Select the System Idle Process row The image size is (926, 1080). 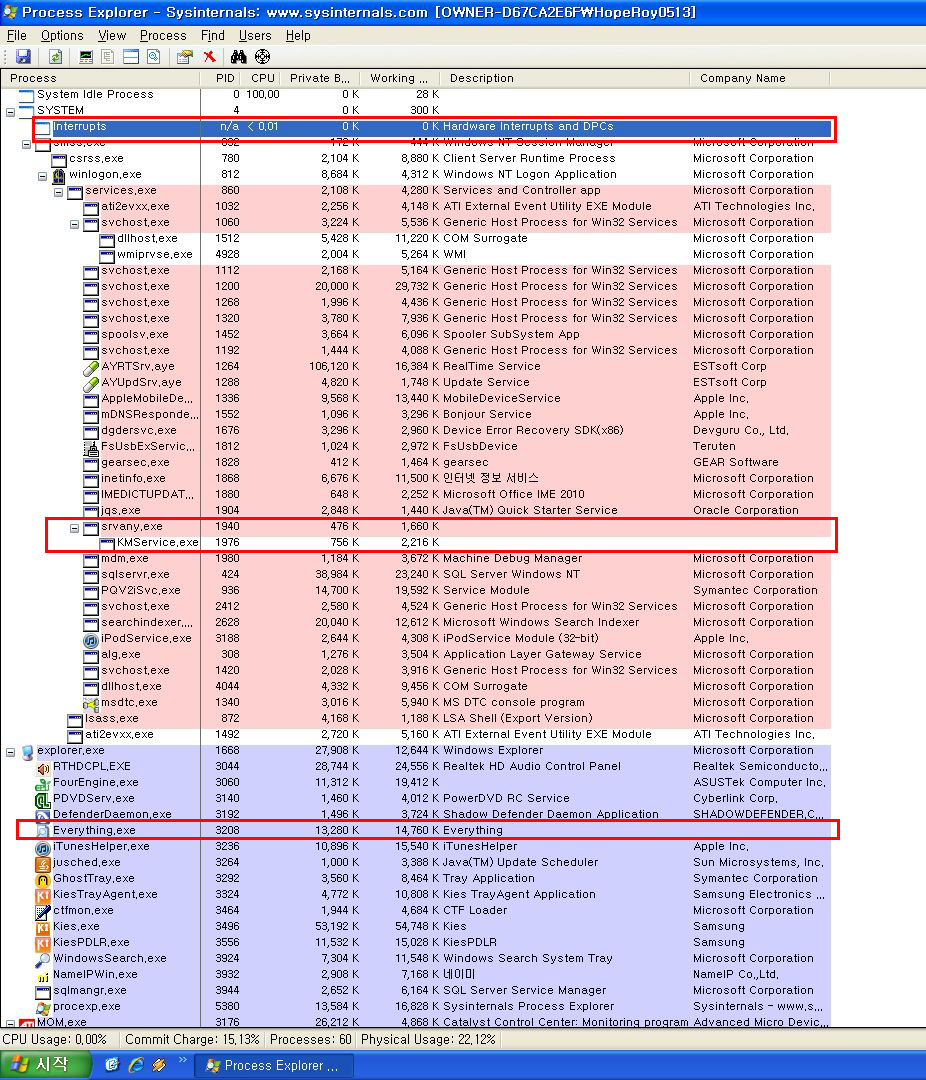(x=416, y=95)
